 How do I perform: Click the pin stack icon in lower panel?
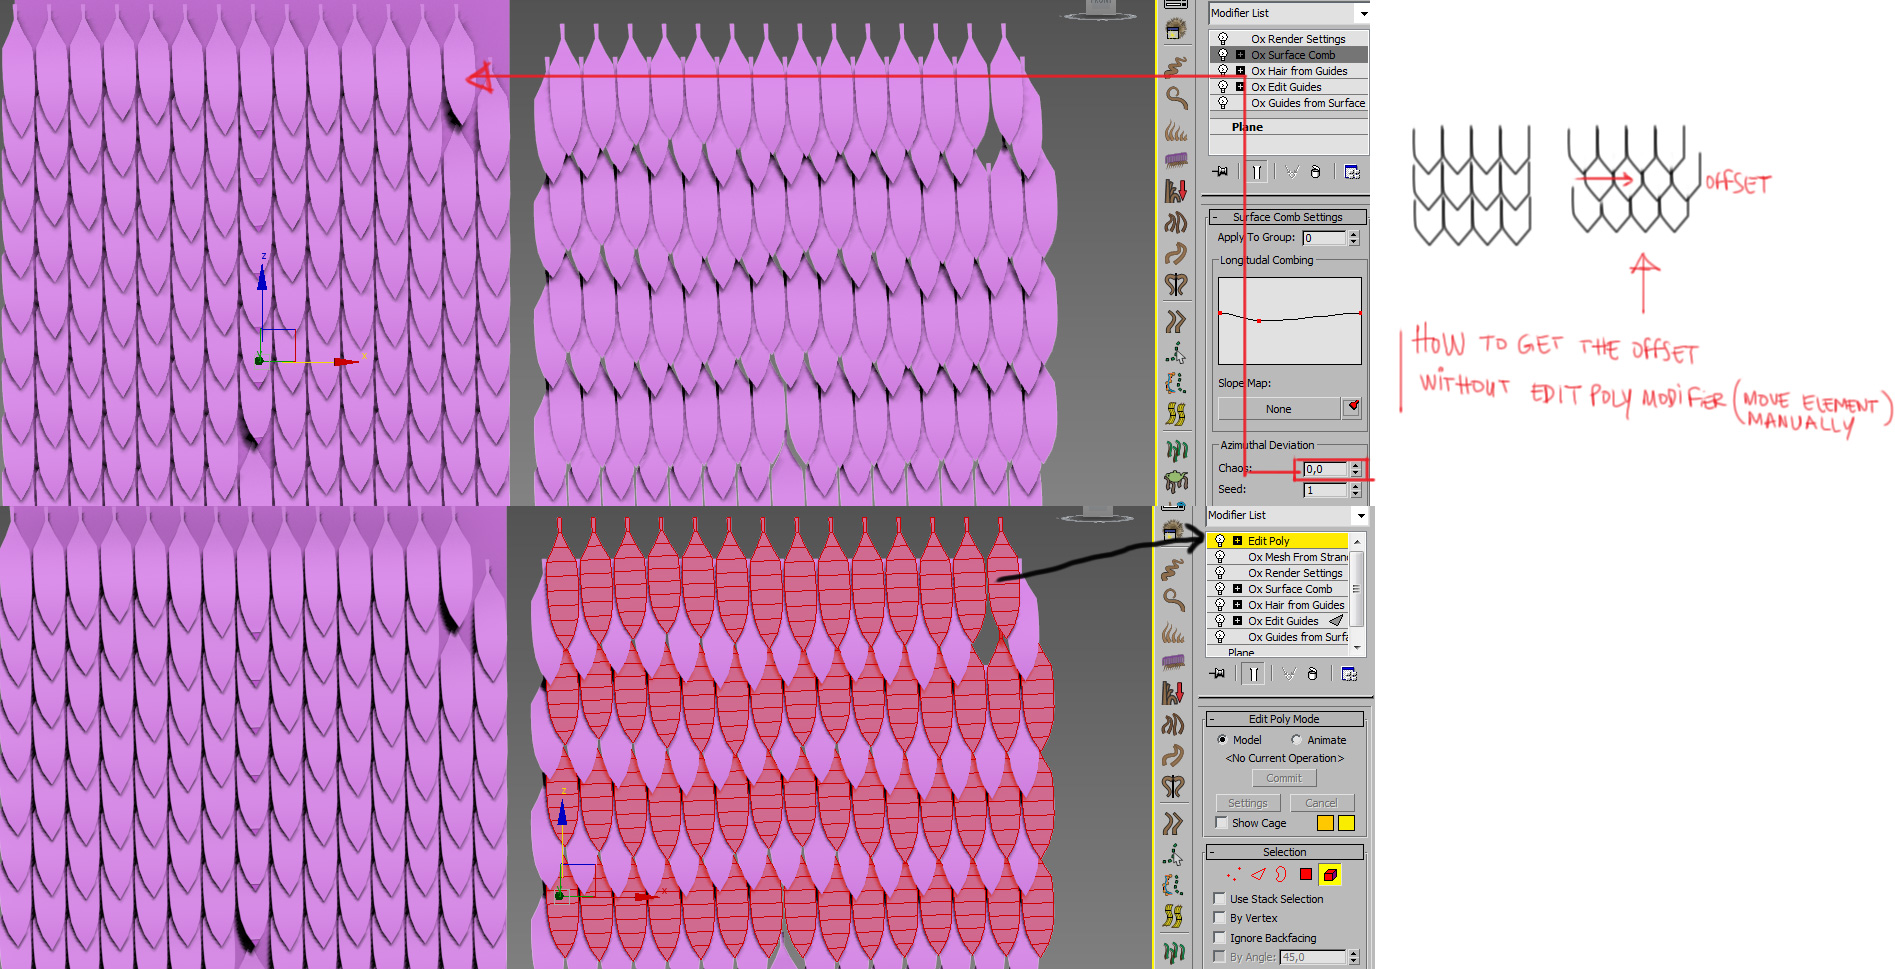(x=1217, y=674)
